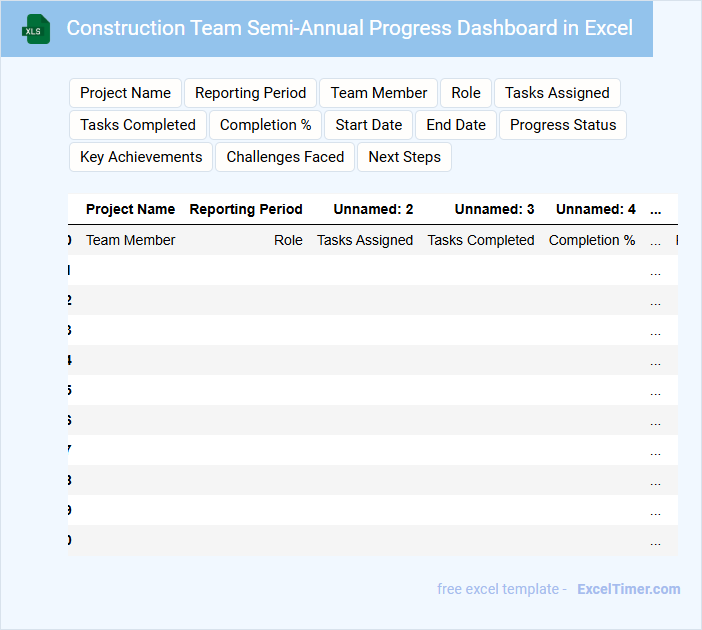Screen dimensions: 702x630
Task: Click the Project Name column header
Action: (130, 209)
